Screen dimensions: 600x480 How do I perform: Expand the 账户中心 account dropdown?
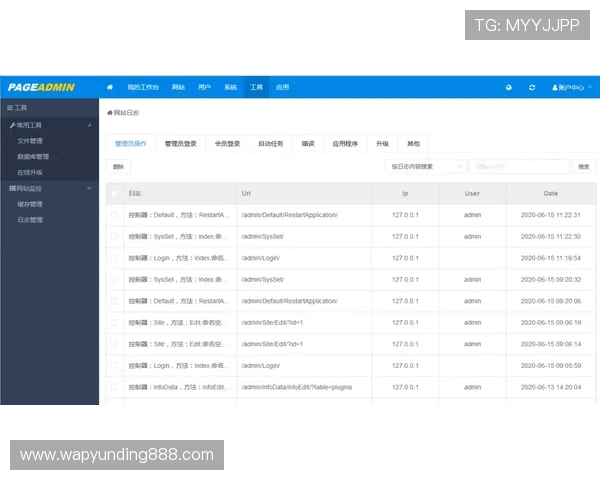coord(574,87)
